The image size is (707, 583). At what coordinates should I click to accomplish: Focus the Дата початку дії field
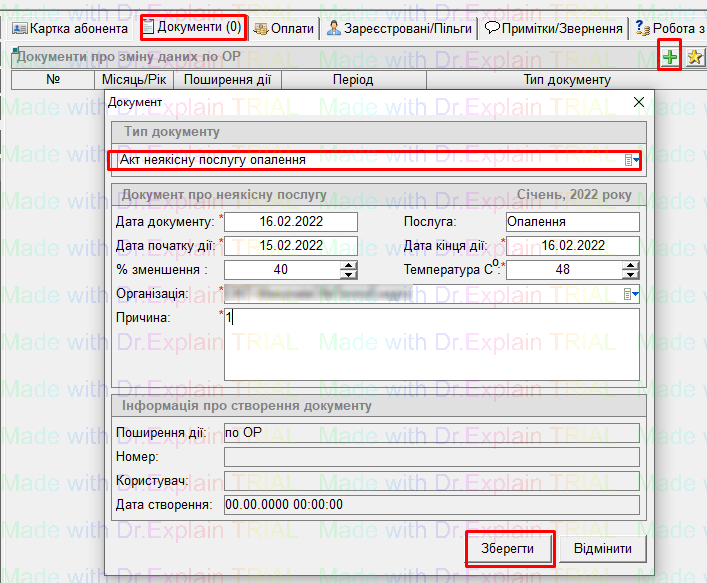point(290,245)
